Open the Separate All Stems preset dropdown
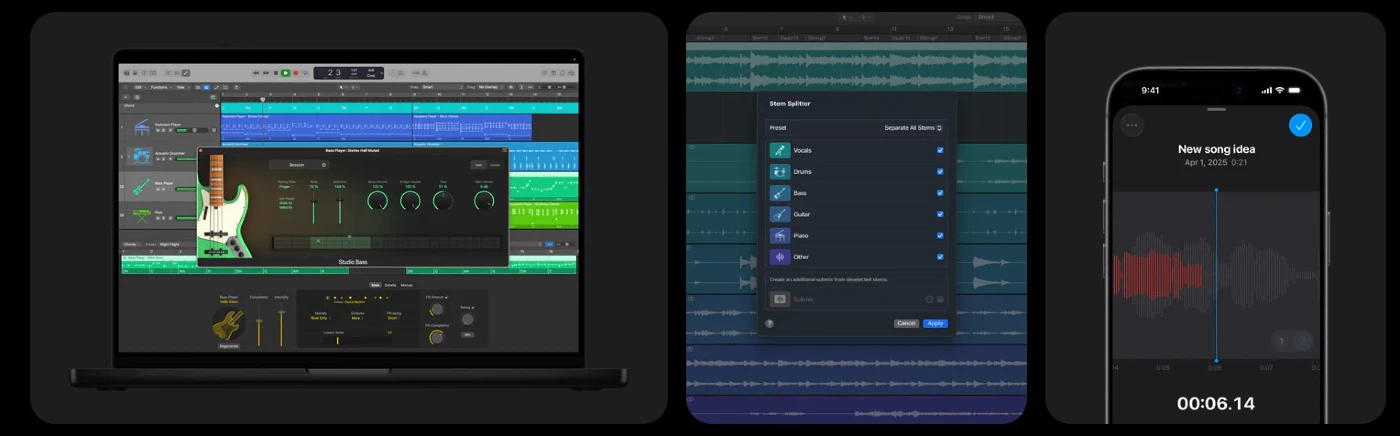 (913, 128)
